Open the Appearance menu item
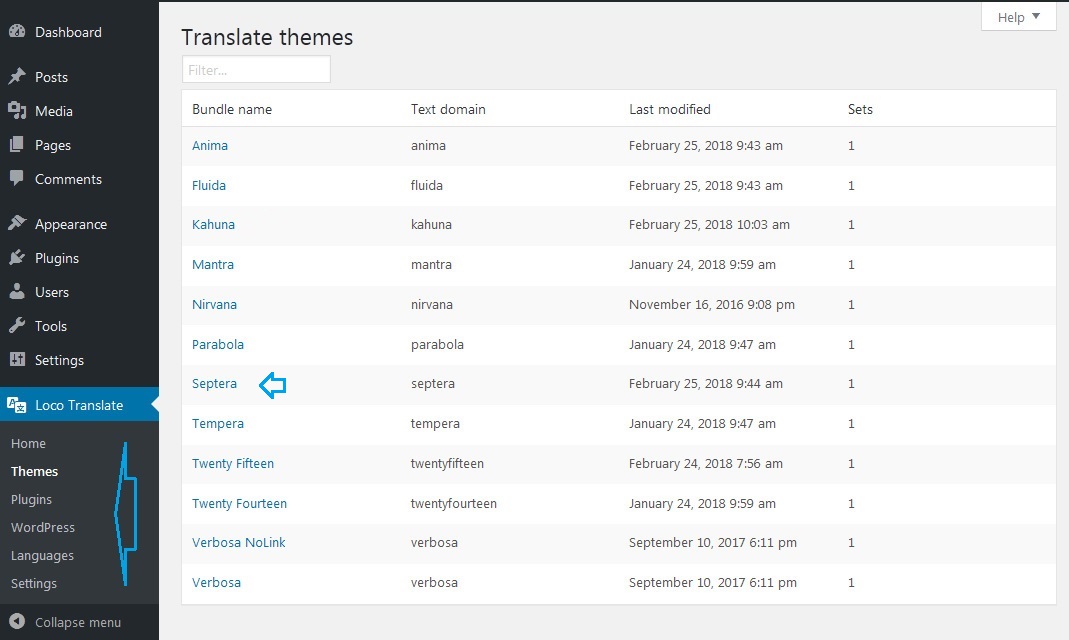Image resolution: width=1069 pixels, height=640 pixels. pos(71,224)
